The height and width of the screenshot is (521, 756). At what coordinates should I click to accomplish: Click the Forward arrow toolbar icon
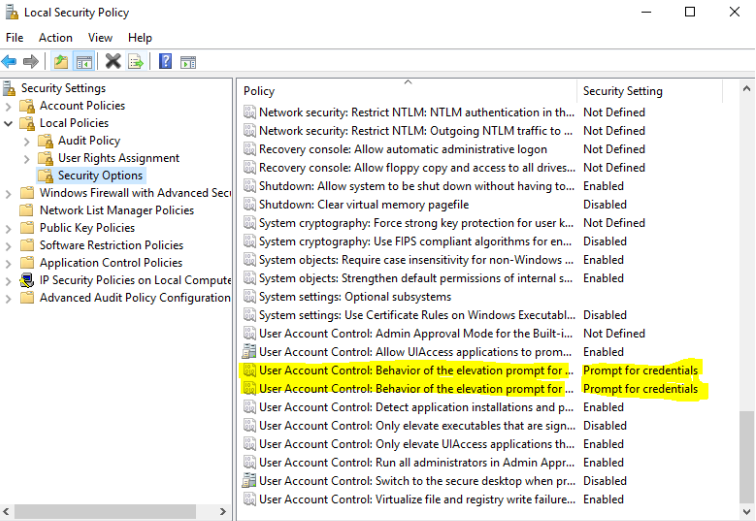(31, 62)
